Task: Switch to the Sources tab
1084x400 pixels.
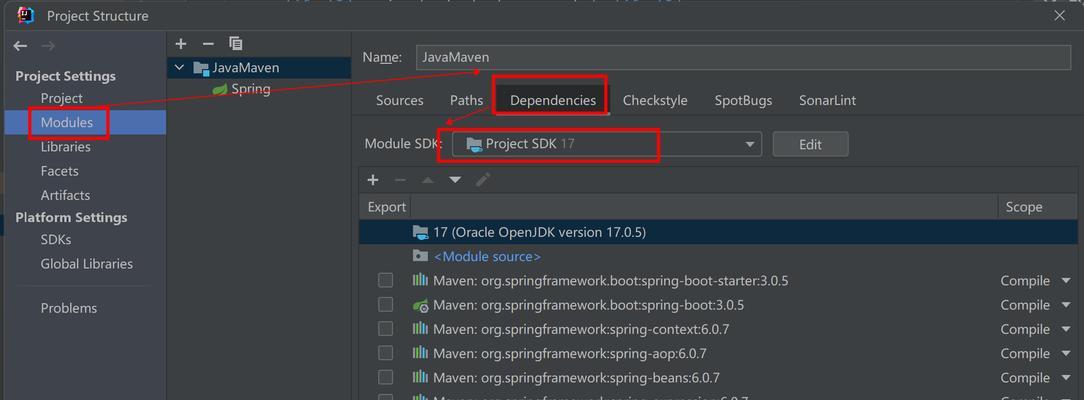Action: [400, 100]
